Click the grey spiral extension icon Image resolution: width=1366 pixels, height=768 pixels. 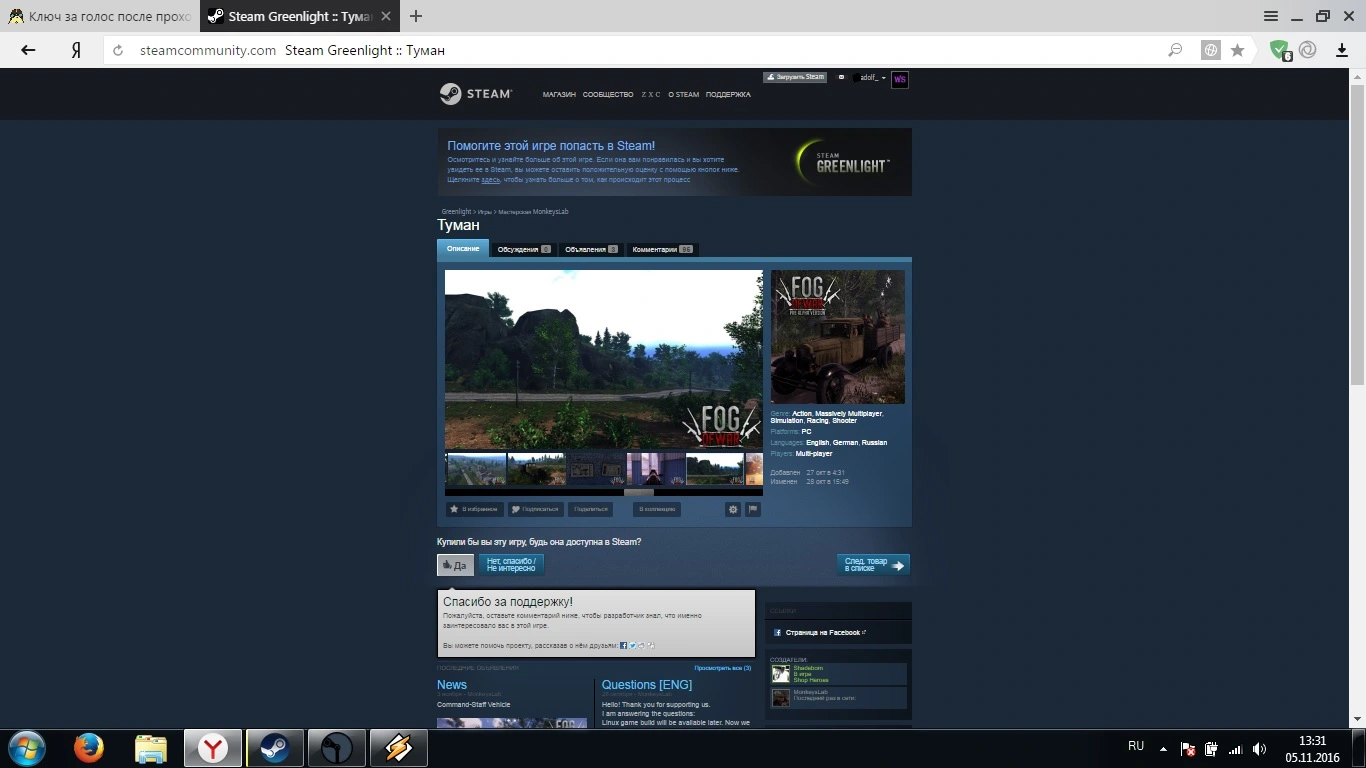point(1307,50)
